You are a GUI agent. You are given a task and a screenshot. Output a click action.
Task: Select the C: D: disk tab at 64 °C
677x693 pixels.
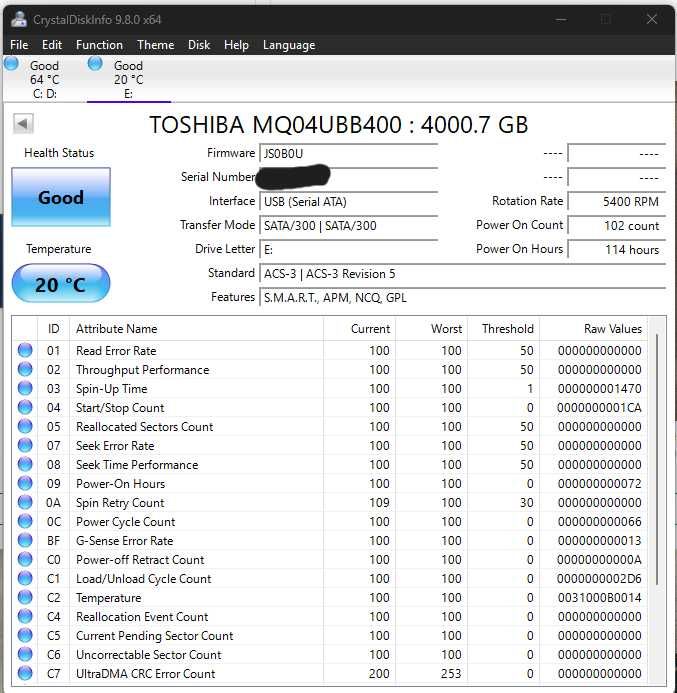click(44, 80)
